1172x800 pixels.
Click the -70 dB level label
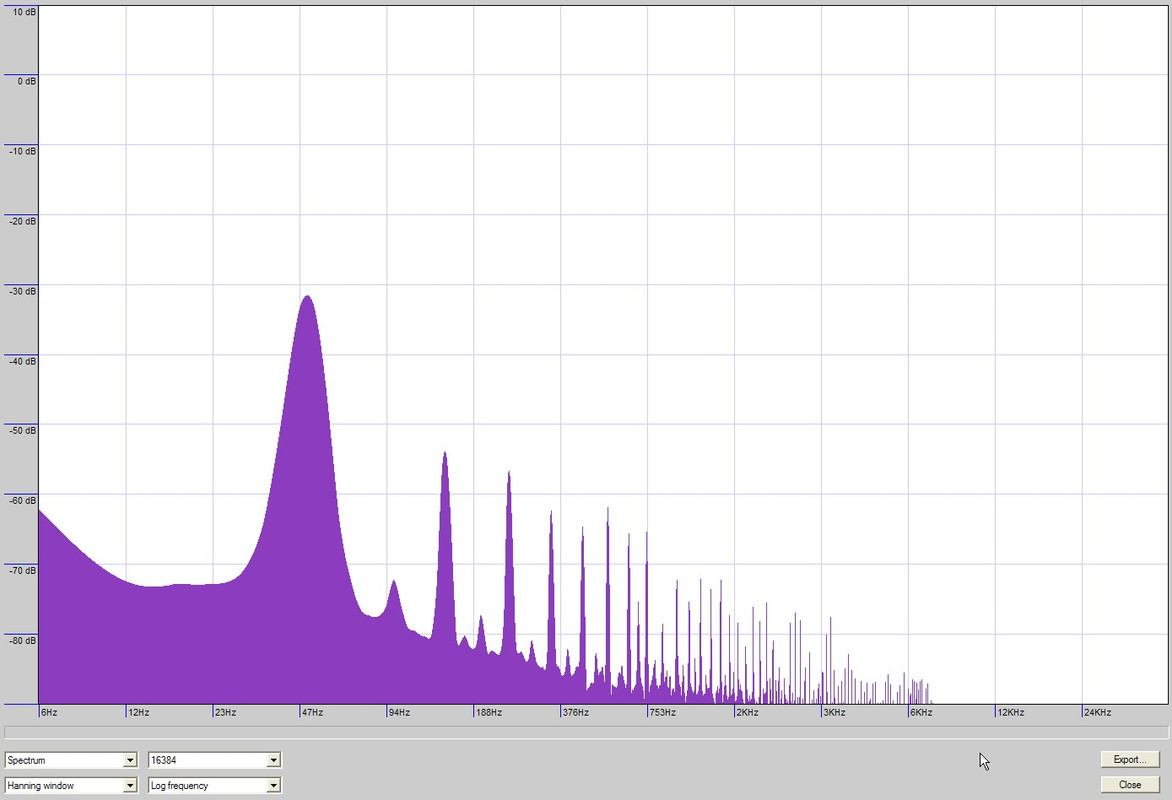(23, 570)
